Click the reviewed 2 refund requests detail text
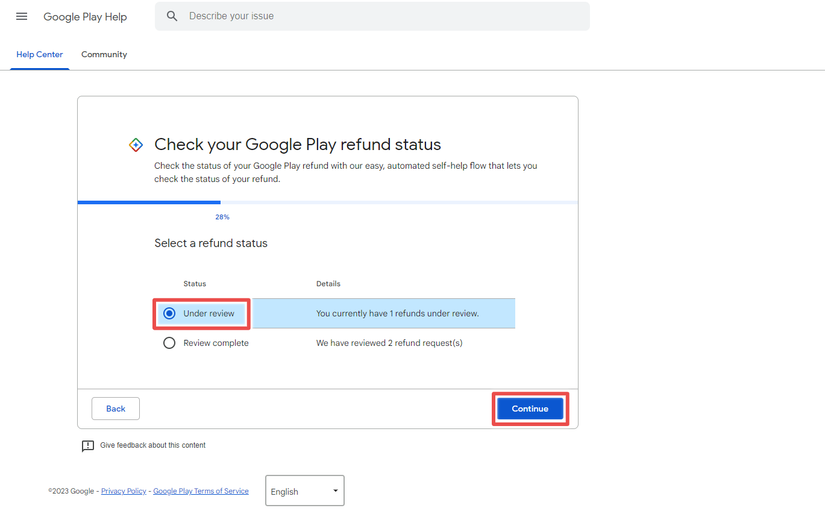The width and height of the screenshot is (825, 514). pyautogui.click(x=389, y=343)
